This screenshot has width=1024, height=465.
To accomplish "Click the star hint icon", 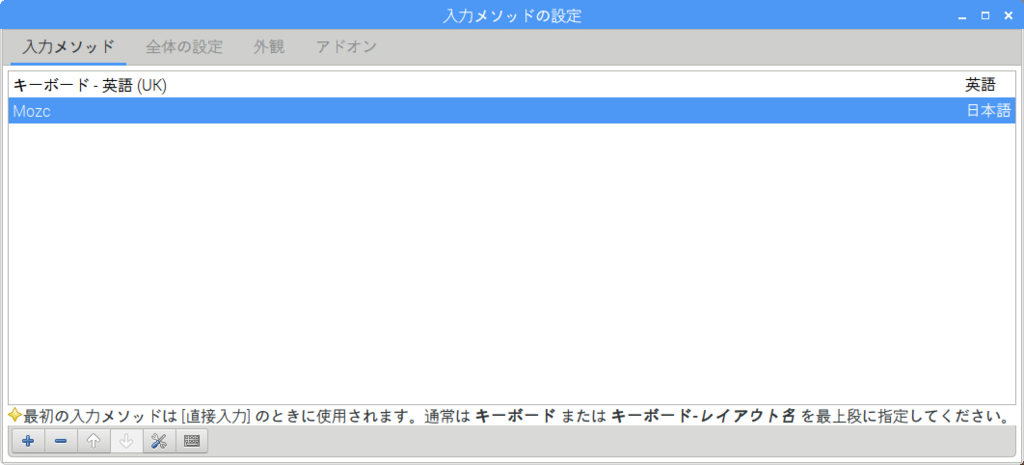I will coord(15,415).
